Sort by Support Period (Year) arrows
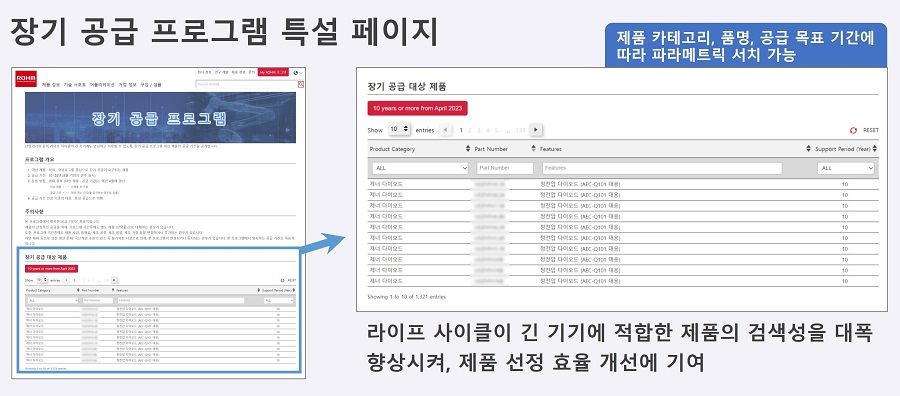 [x=875, y=149]
